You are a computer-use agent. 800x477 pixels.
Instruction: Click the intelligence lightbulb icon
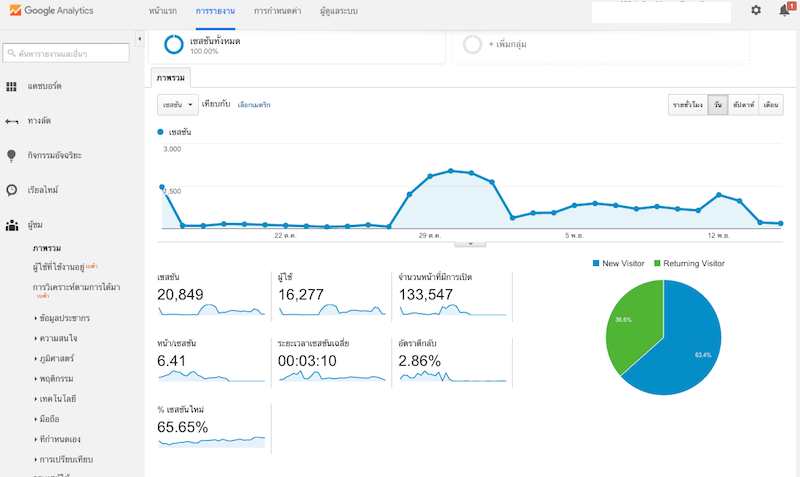point(11,156)
